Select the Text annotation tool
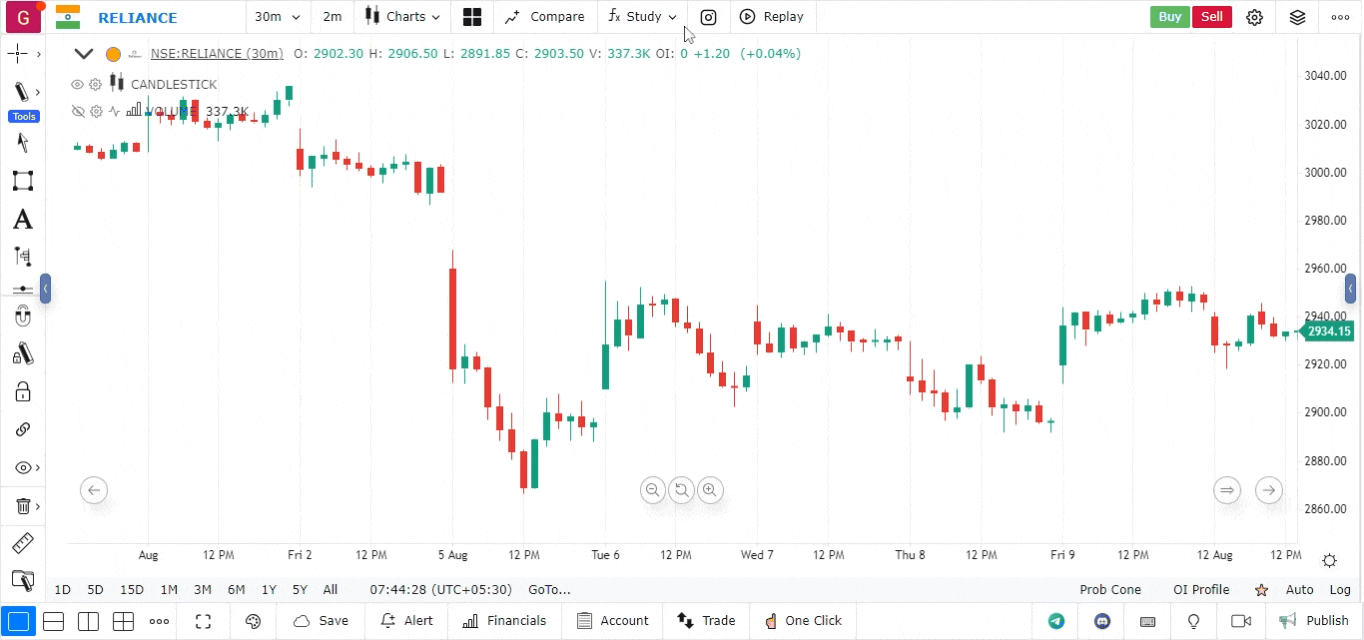 [x=22, y=220]
